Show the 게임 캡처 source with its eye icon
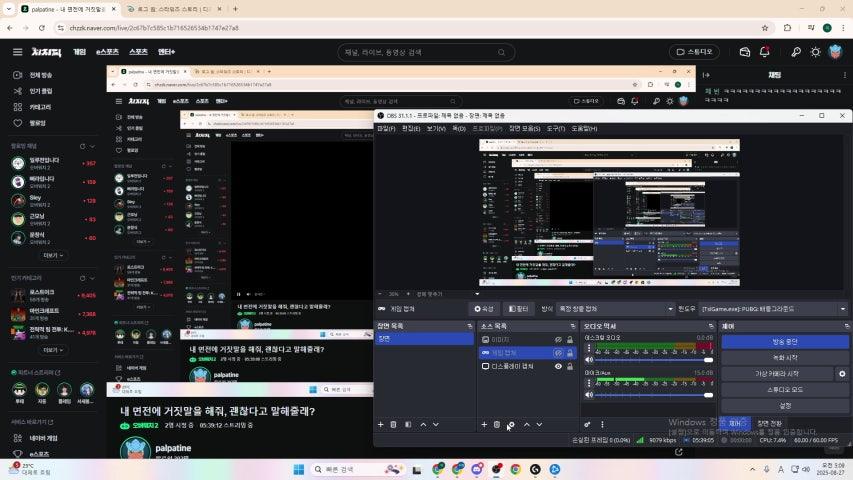The image size is (853, 480). (558, 353)
